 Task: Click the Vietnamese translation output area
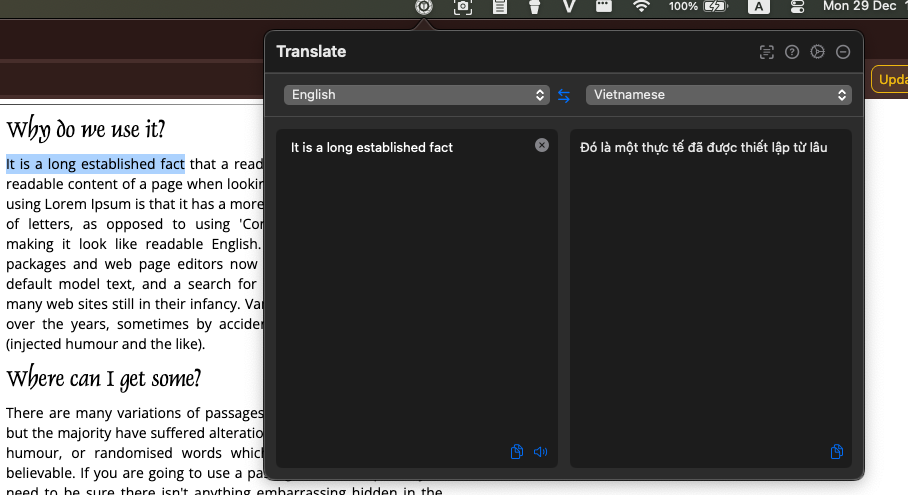click(711, 298)
